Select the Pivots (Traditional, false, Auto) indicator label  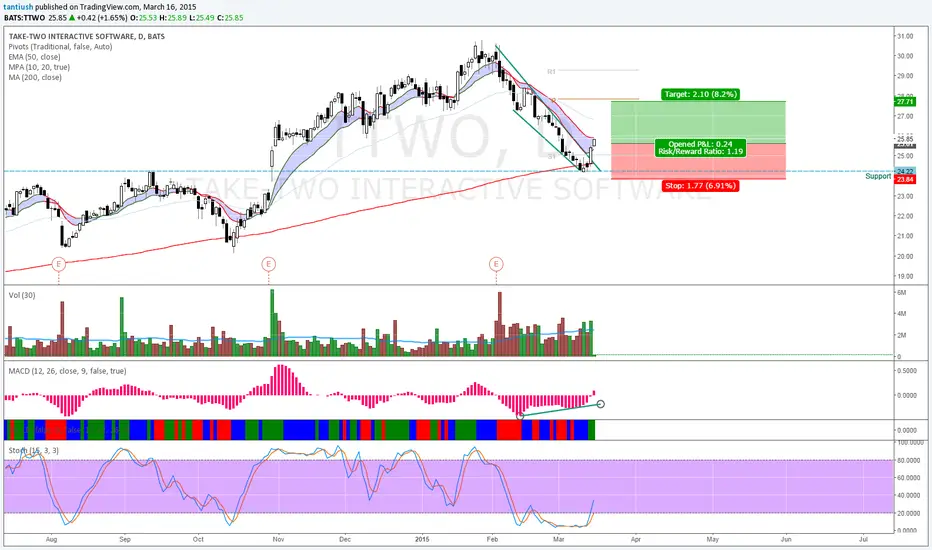(x=60, y=46)
